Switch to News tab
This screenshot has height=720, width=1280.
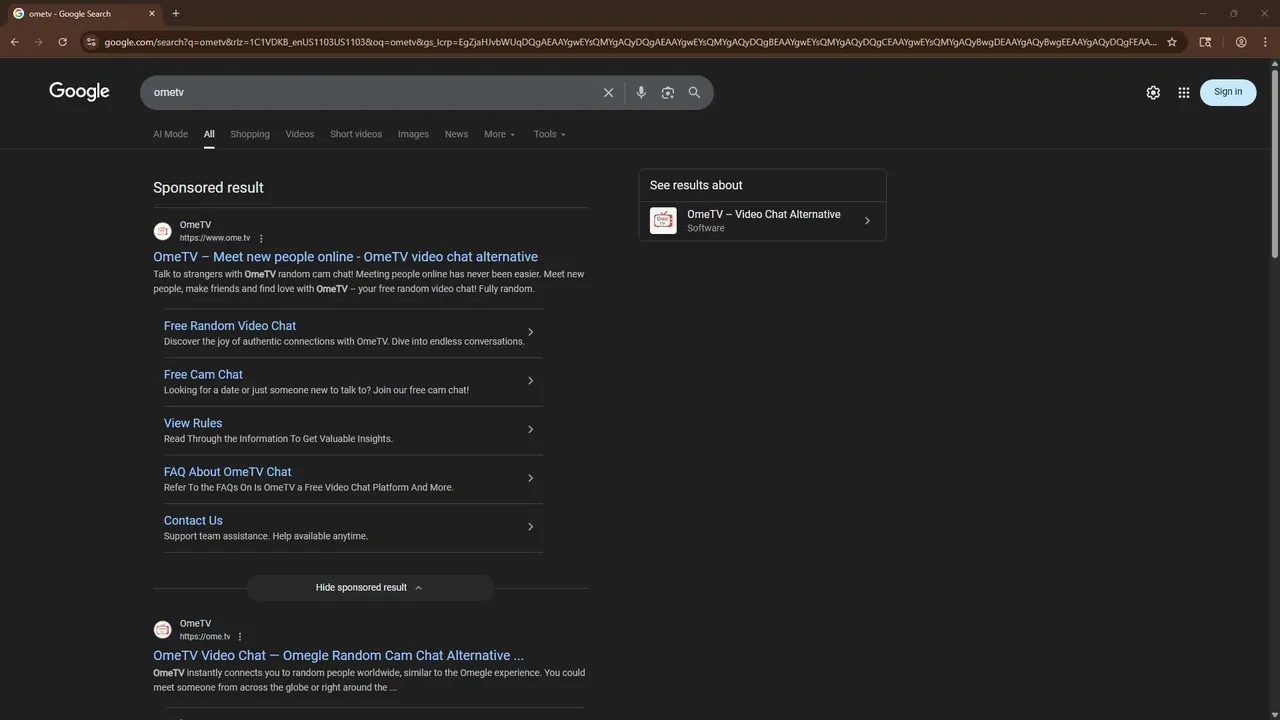pos(456,134)
